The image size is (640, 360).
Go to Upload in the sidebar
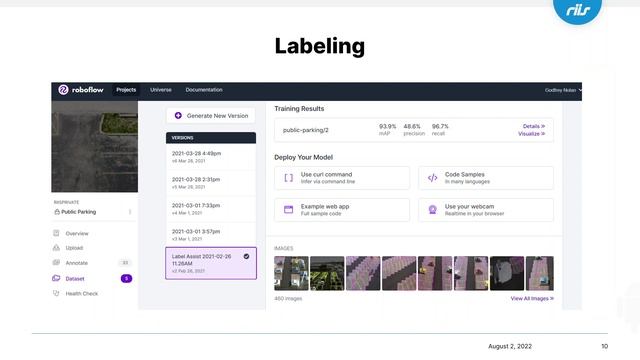pos(74,248)
